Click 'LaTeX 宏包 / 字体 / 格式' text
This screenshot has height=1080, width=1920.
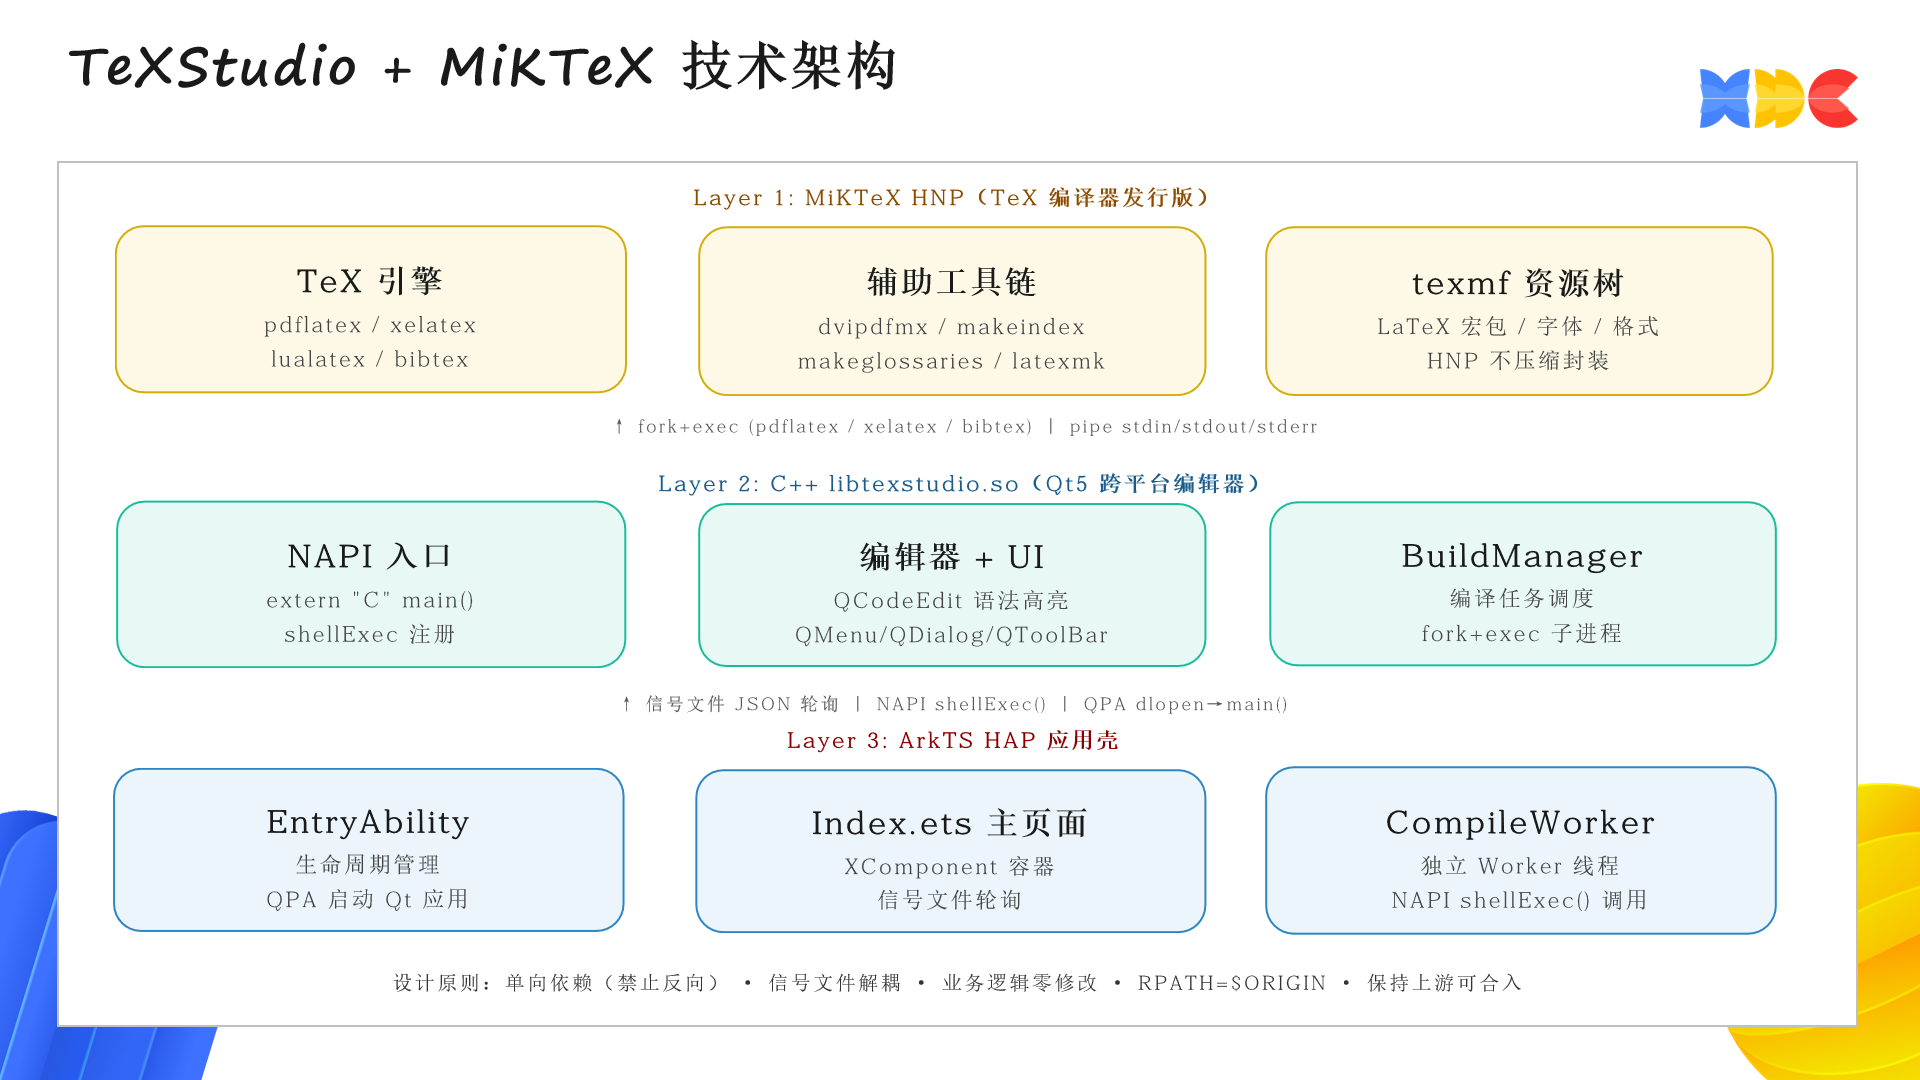pyautogui.click(x=1518, y=326)
